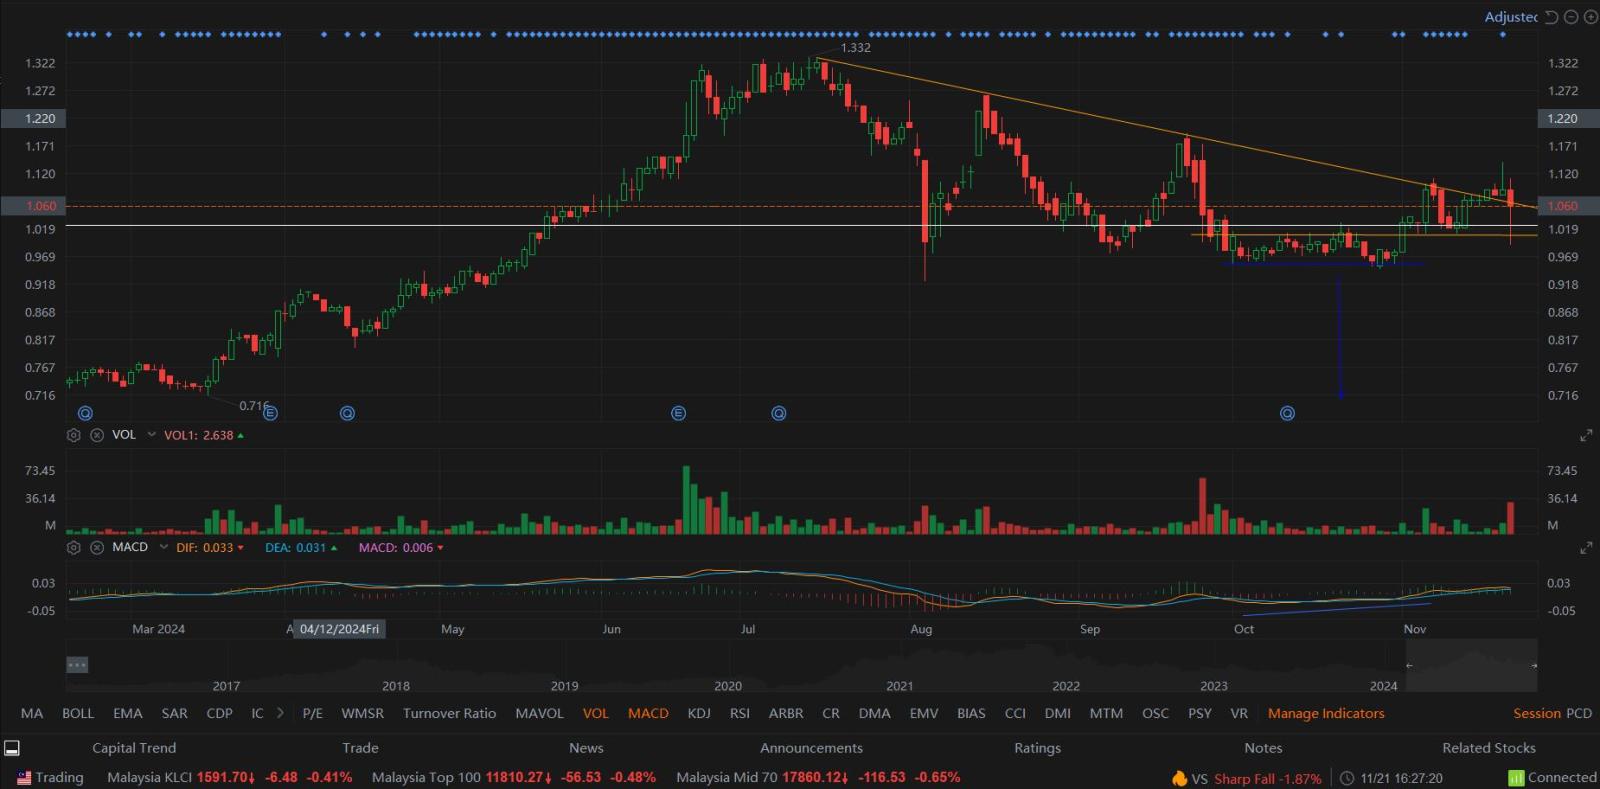Enable the CR indicator
This screenshot has height=789, width=1600.
[x=831, y=714]
